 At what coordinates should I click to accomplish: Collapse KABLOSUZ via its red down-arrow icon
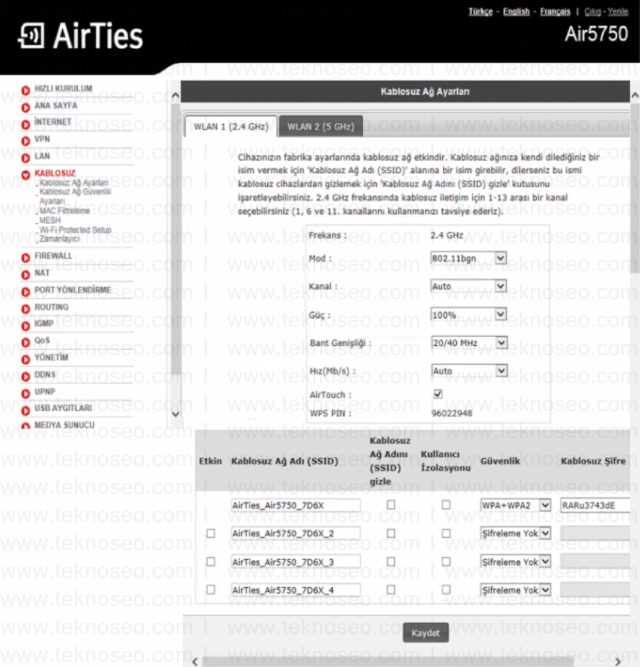(x=26, y=175)
